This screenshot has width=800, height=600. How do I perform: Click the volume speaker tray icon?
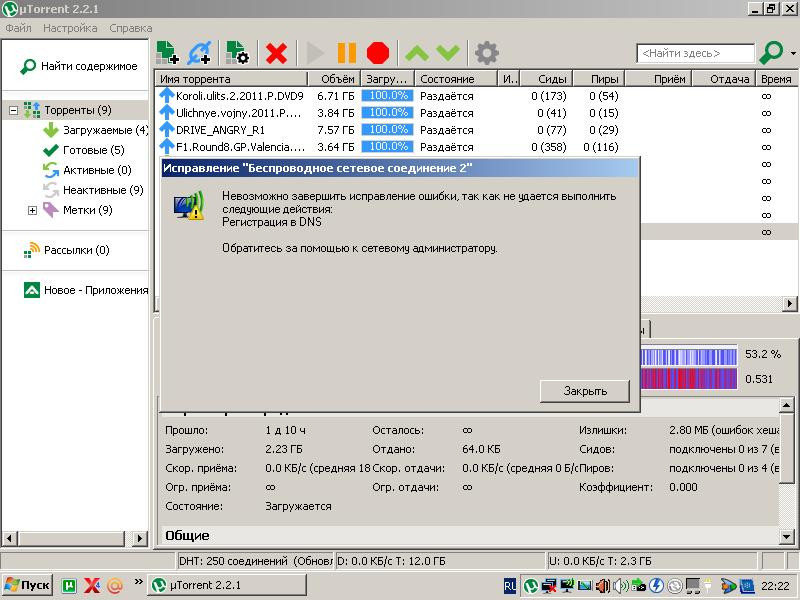pos(620,586)
